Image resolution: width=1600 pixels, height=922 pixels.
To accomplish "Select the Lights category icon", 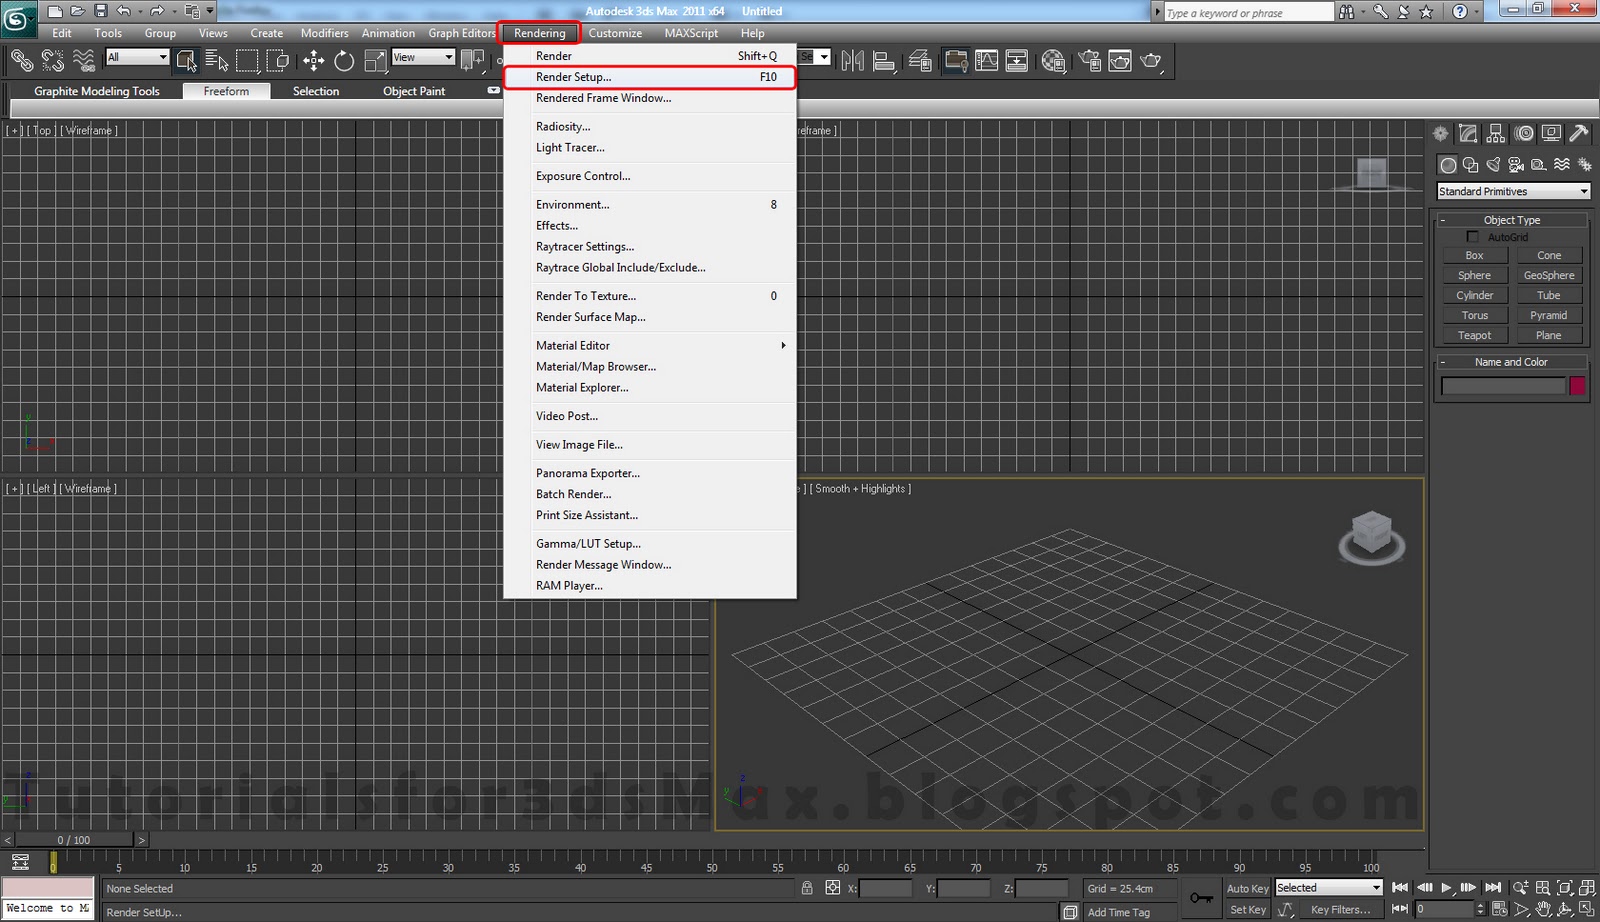I will [1493, 164].
